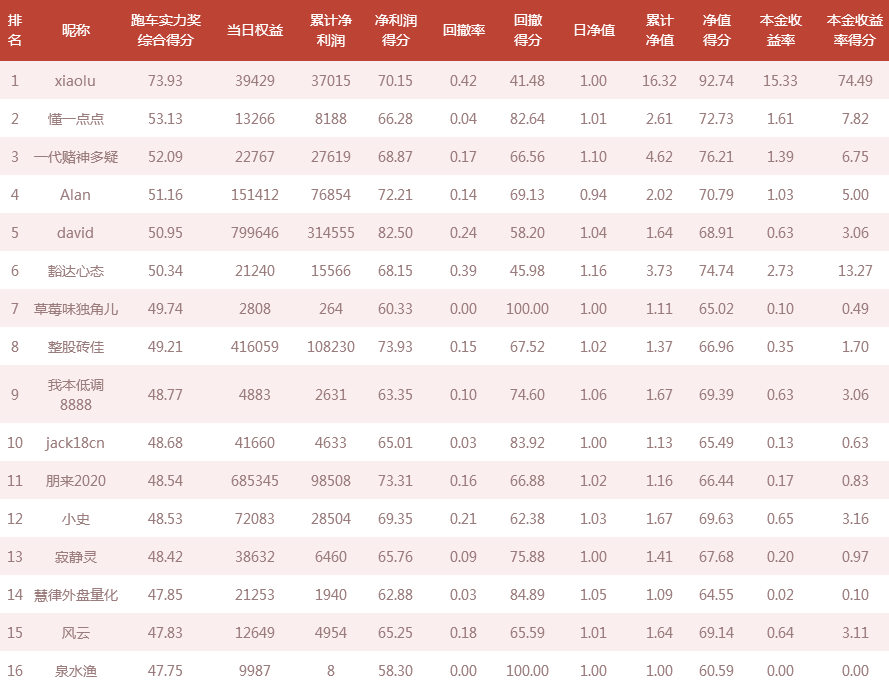The height and width of the screenshot is (689, 889).
Task: Click the rank 16 row nickname 泉水渔
Action: tap(75, 670)
